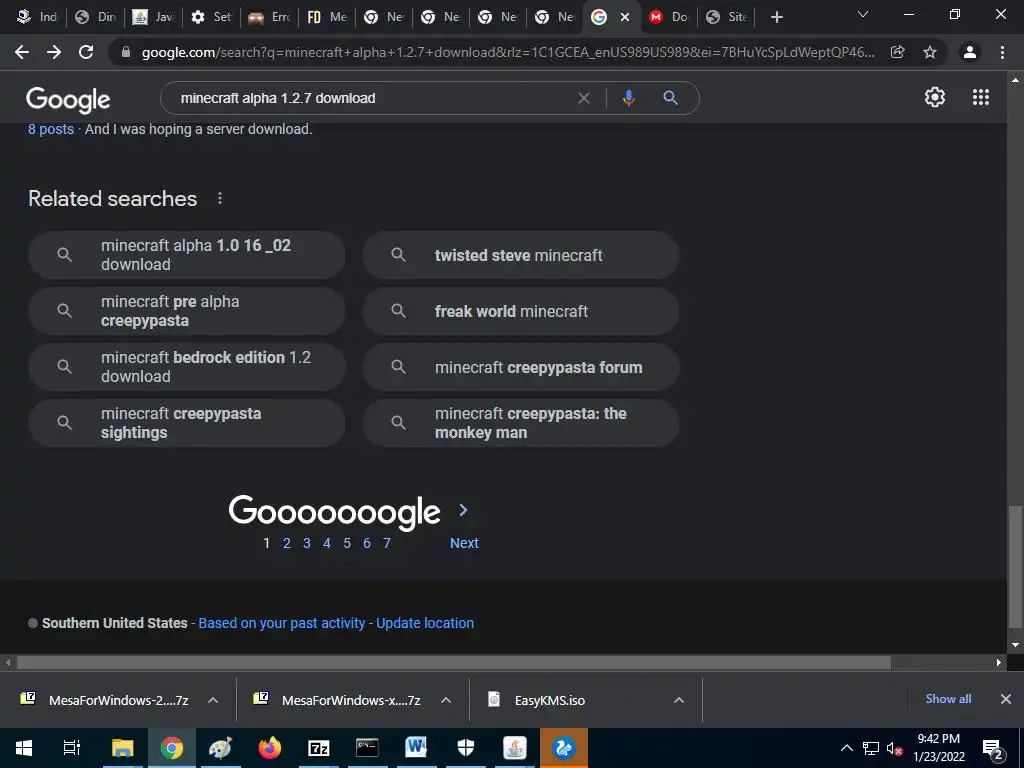Expand options for MesaForWindows-x....7z download
The width and height of the screenshot is (1024, 768).
(446, 700)
